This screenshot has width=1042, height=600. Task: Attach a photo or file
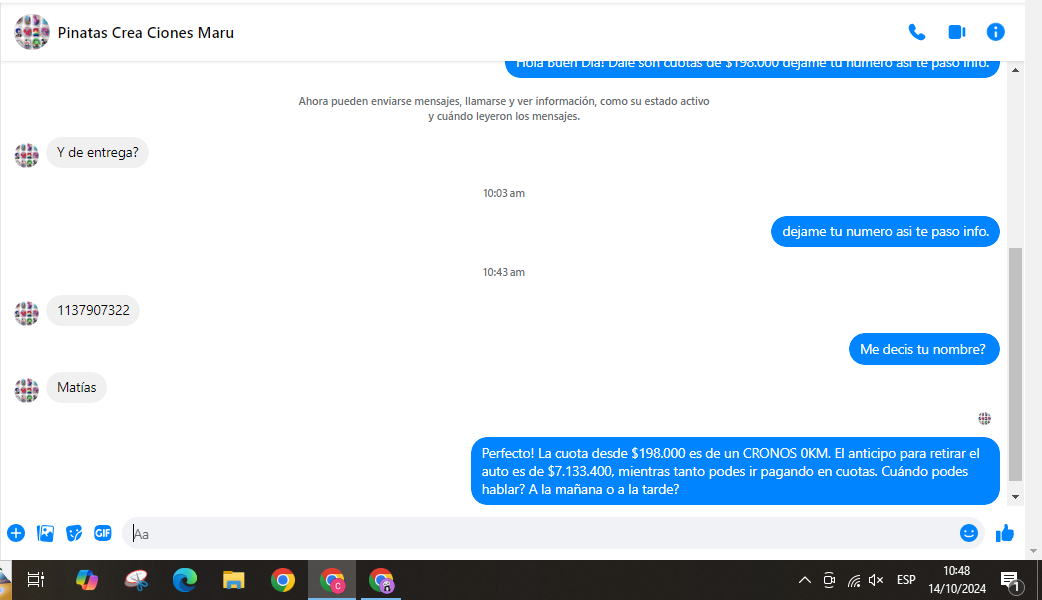[x=45, y=533]
